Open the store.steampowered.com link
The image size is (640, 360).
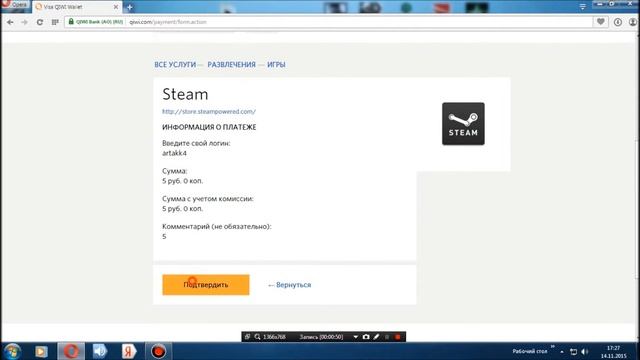(209, 111)
